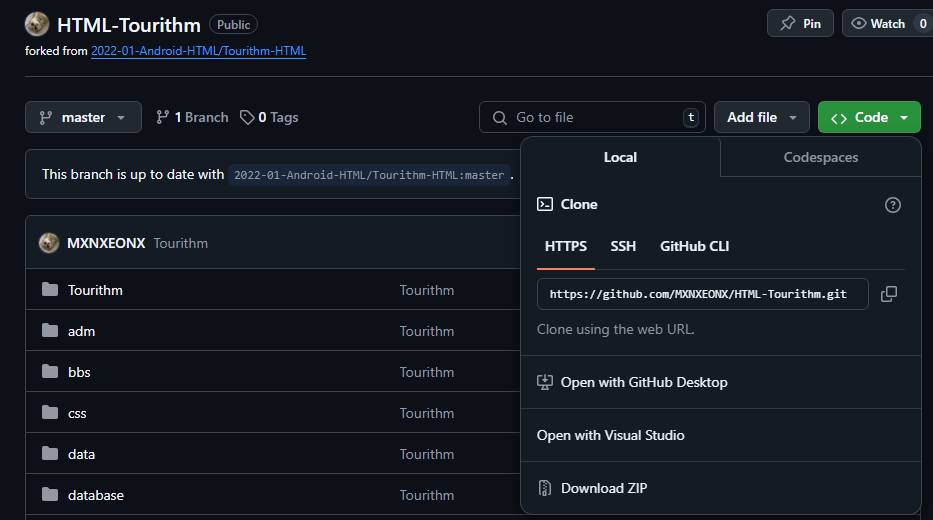This screenshot has width=933, height=520.
Task: Click the folder icon next to database
Action: tap(50, 494)
